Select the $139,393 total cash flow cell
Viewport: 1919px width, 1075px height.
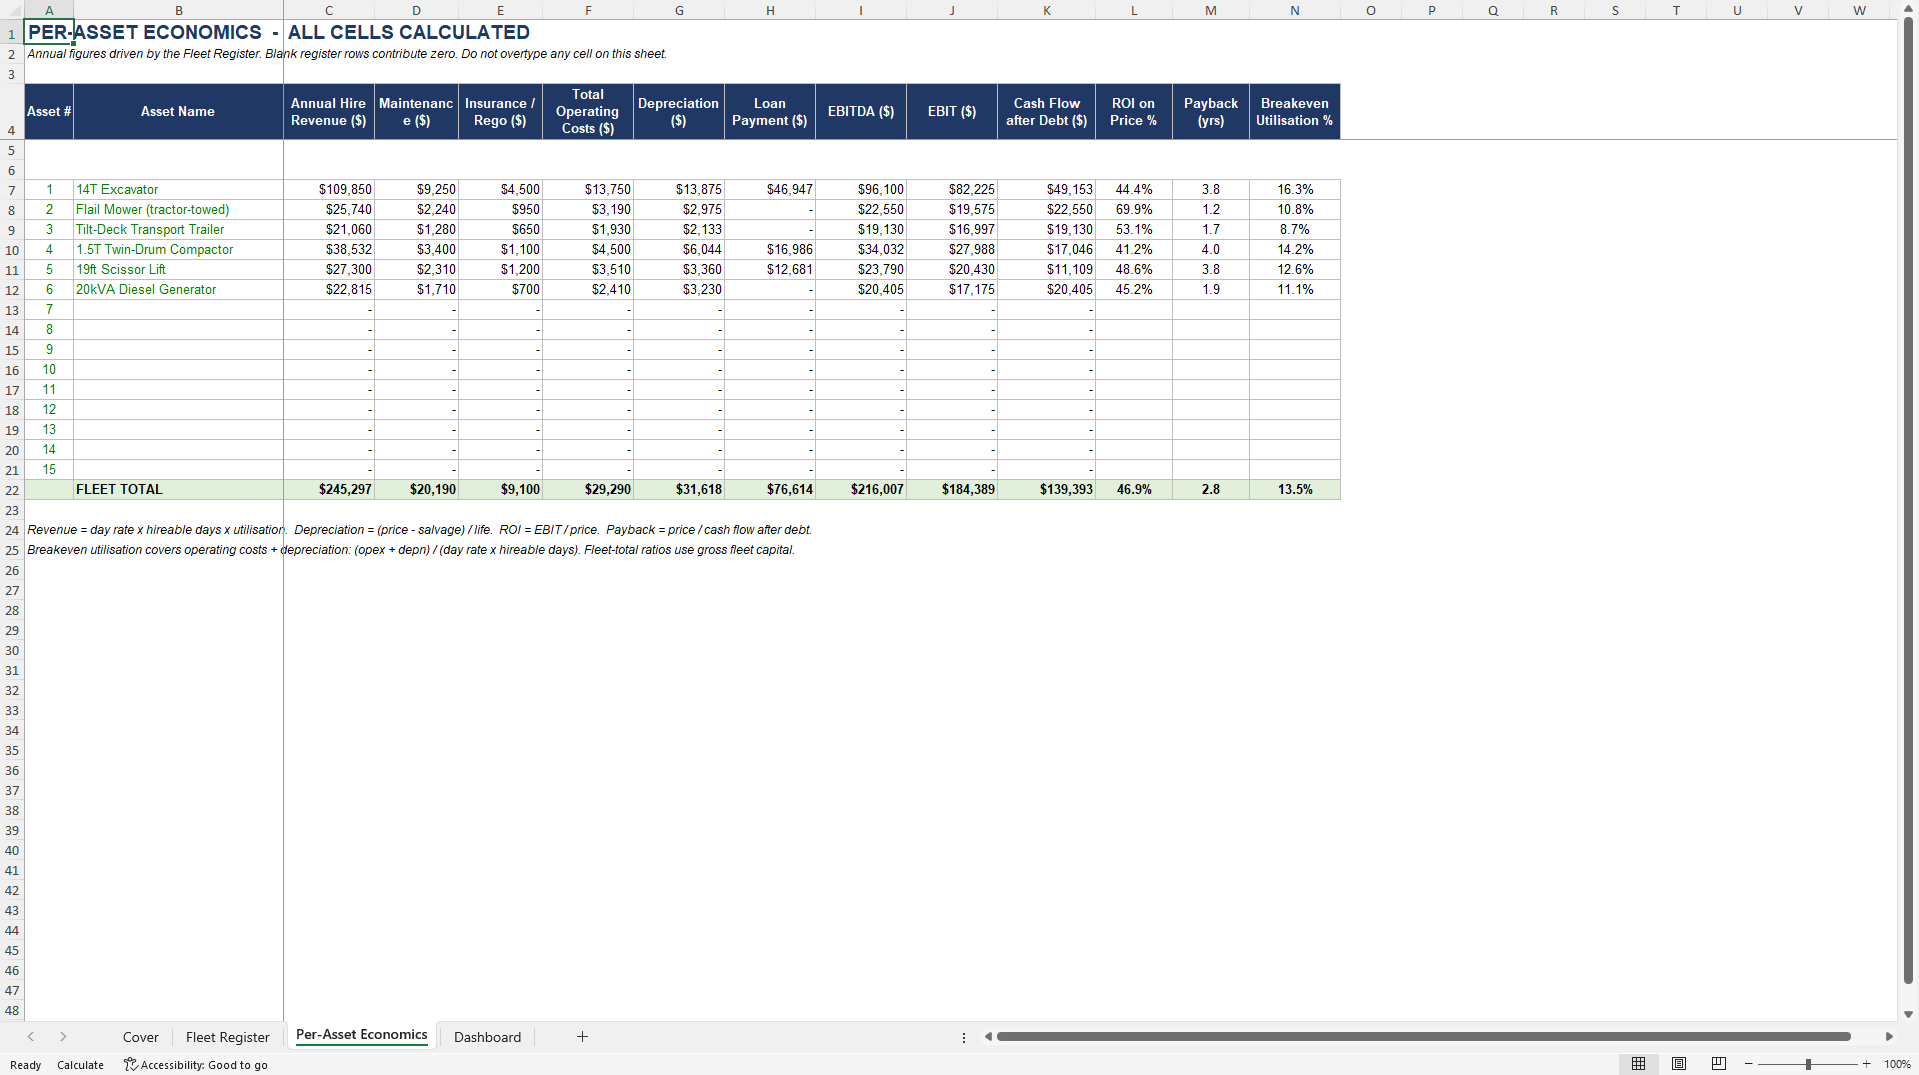pos(1047,490)
